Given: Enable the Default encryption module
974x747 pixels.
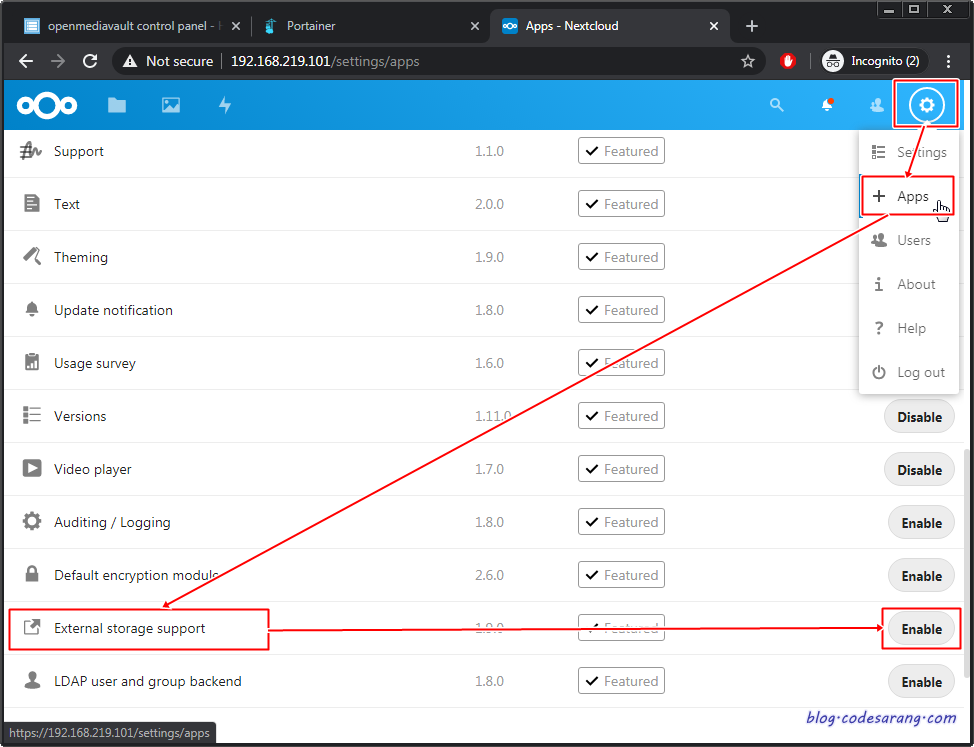Looking at the screenshot, I should pos(921,576).
